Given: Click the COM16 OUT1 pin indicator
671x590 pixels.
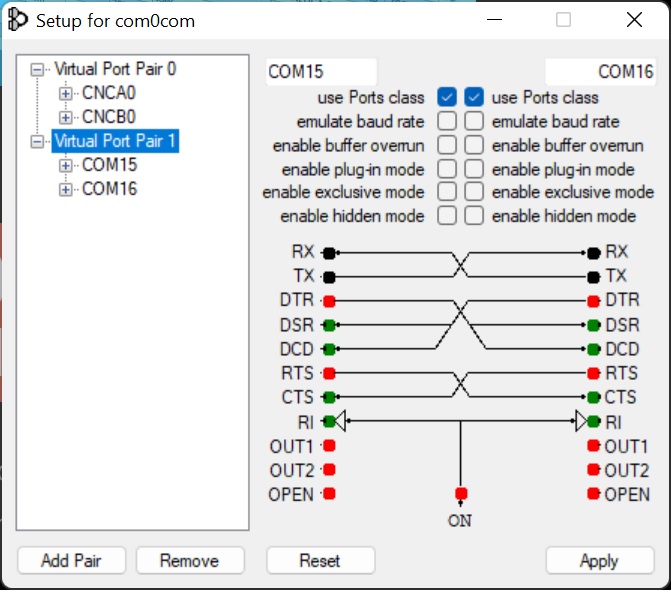Looking at the screenshot, I should pyautogui.click(x=594, y=445).
